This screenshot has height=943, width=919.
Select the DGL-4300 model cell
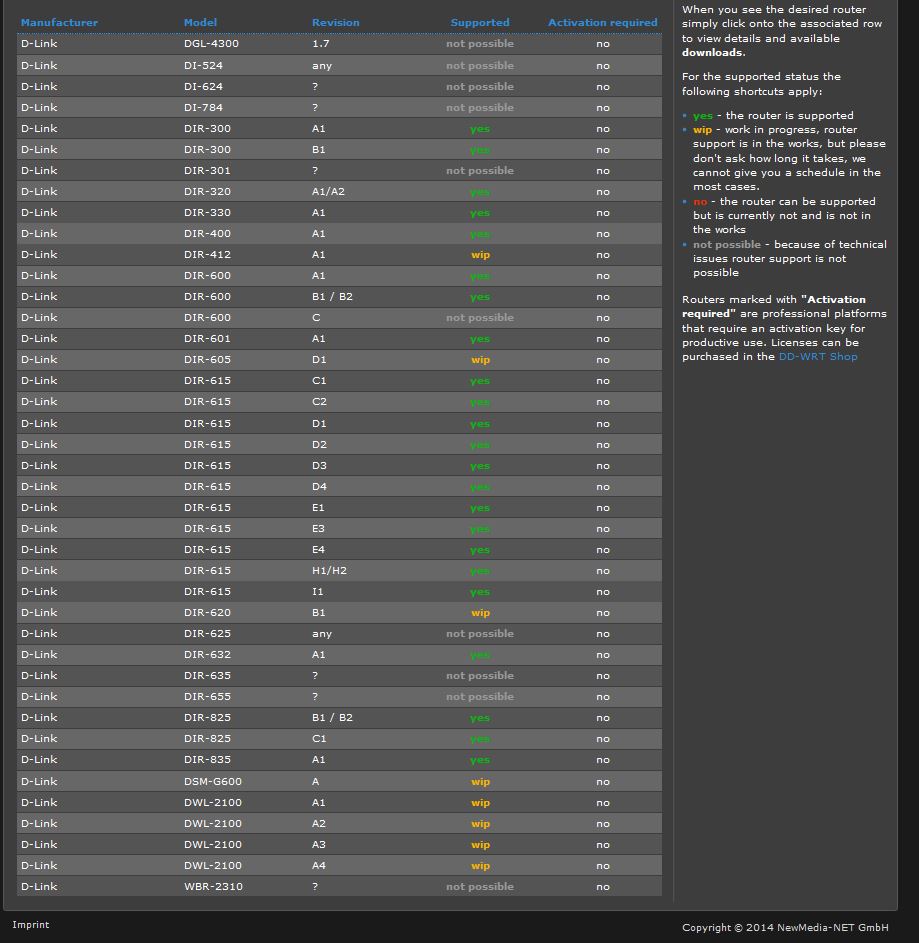pyautogui.click(x=211, y=43)
